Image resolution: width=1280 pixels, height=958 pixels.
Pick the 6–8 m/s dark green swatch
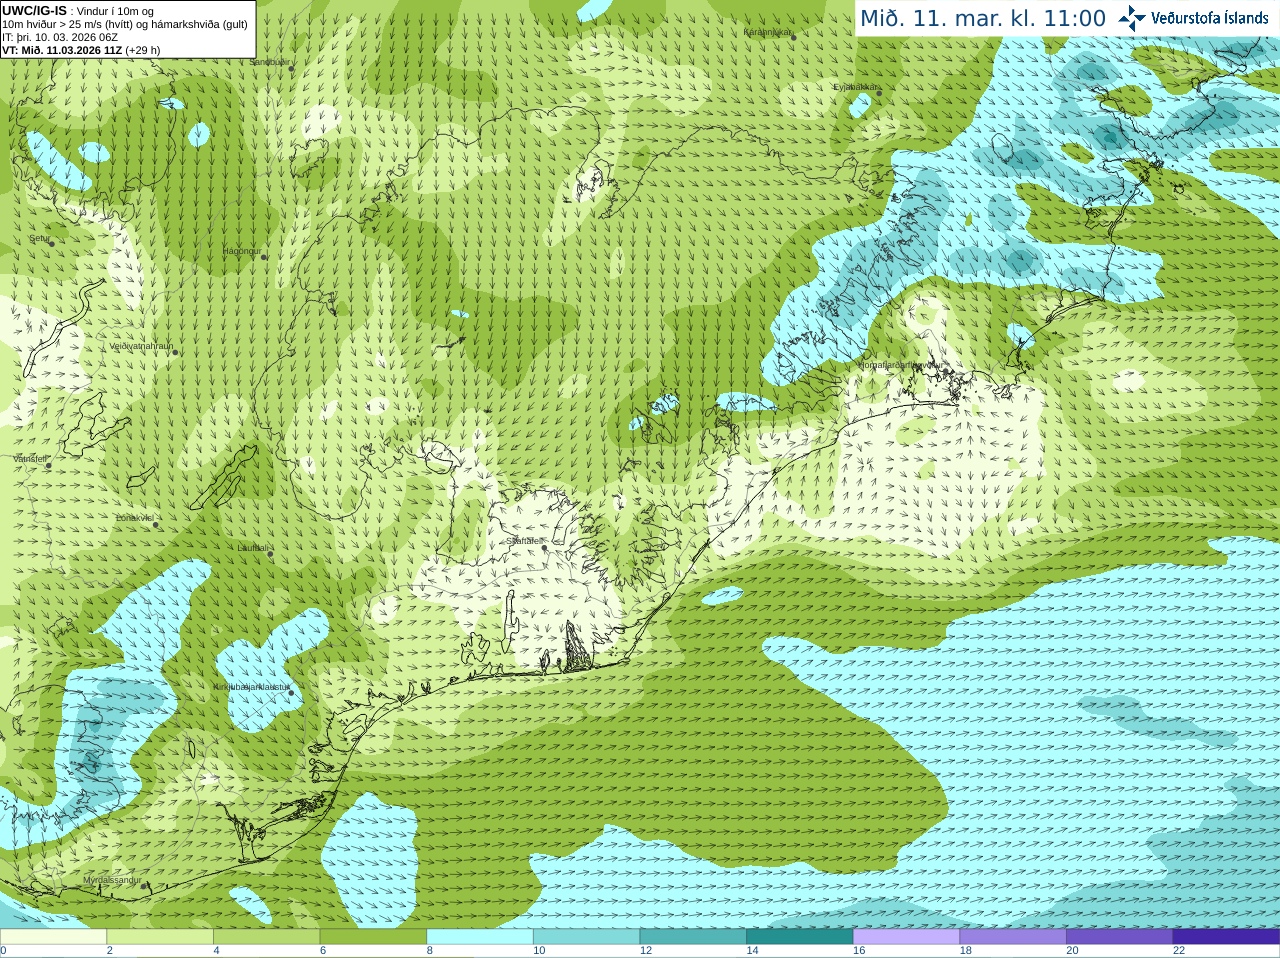coord(373,937)
